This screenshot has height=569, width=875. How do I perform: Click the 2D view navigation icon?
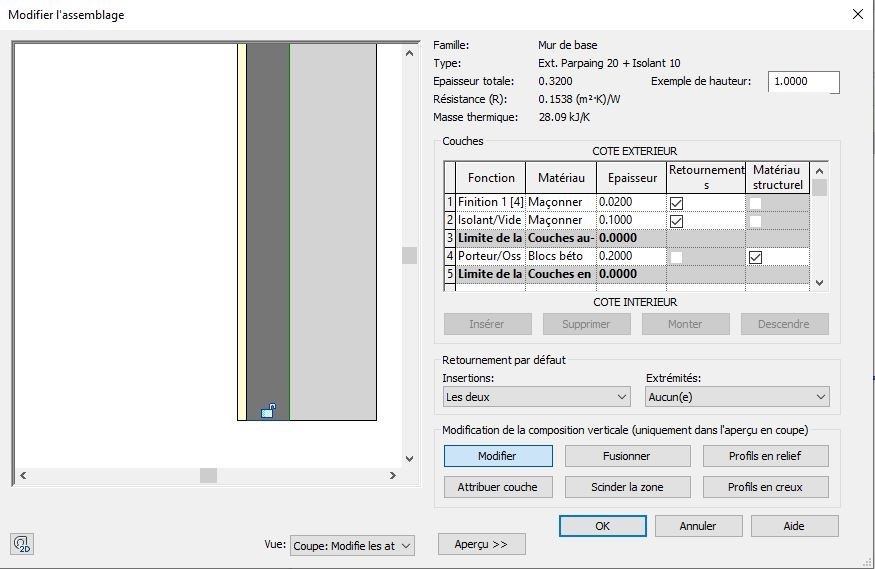pyautogui.click(x=22, y=544)
